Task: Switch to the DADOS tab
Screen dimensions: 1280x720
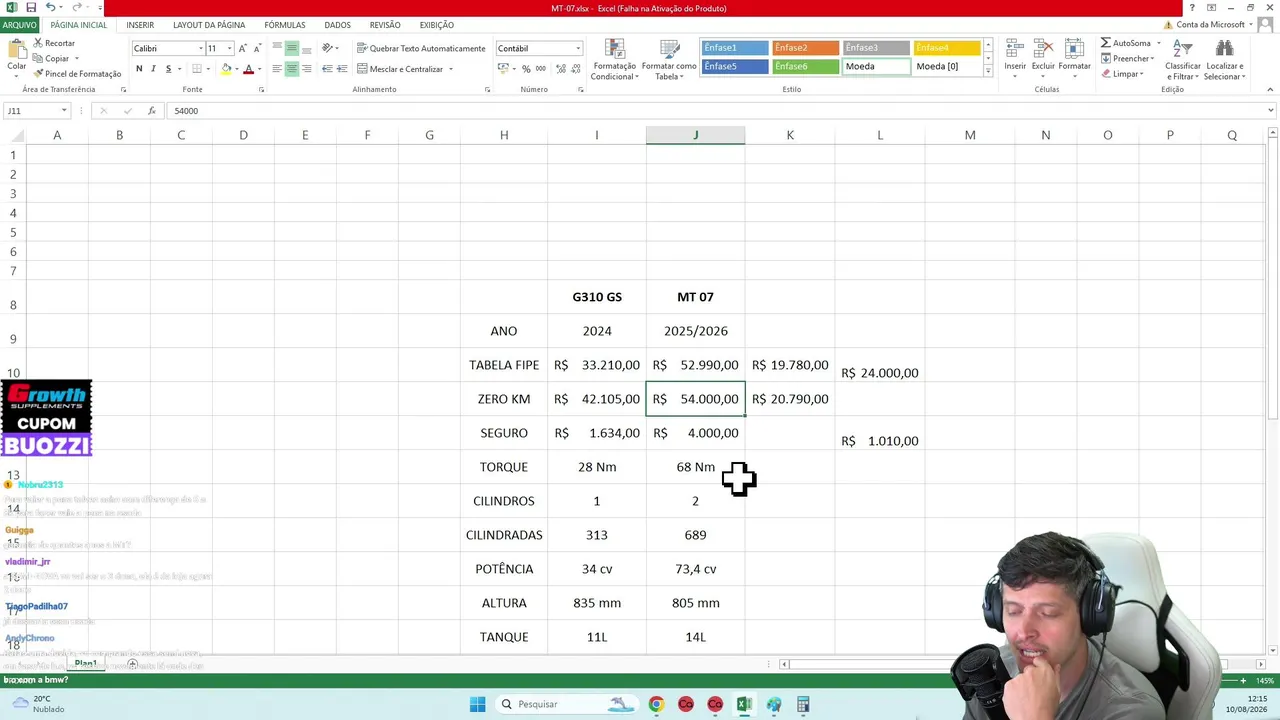Action: point(337,25)
